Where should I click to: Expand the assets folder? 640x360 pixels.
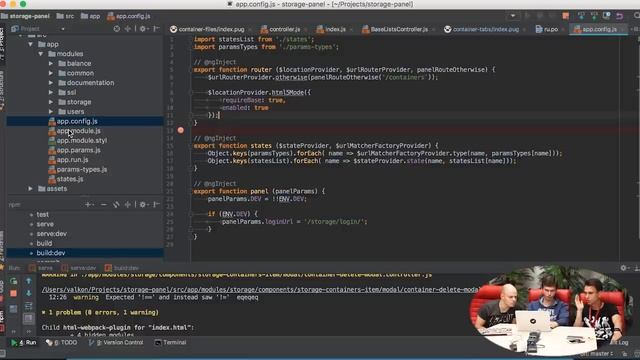coord(31,189)
